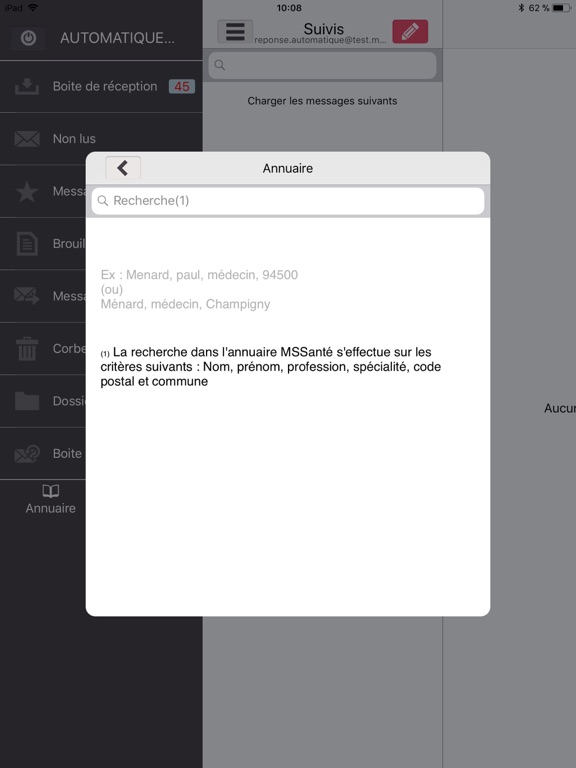The height and width of the screenshot is (768, 576).
Task: Click the trash can icon
Action: tap(27, 349)
